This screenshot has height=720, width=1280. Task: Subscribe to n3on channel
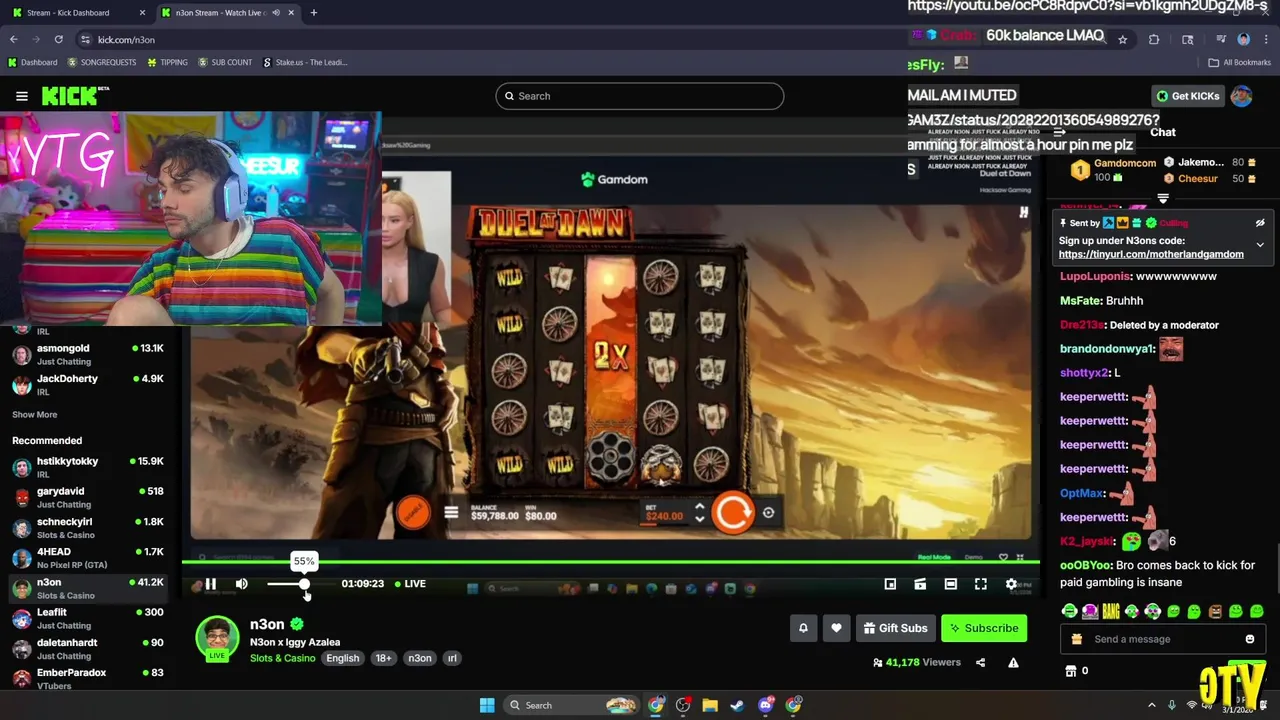tap(984, 628)
